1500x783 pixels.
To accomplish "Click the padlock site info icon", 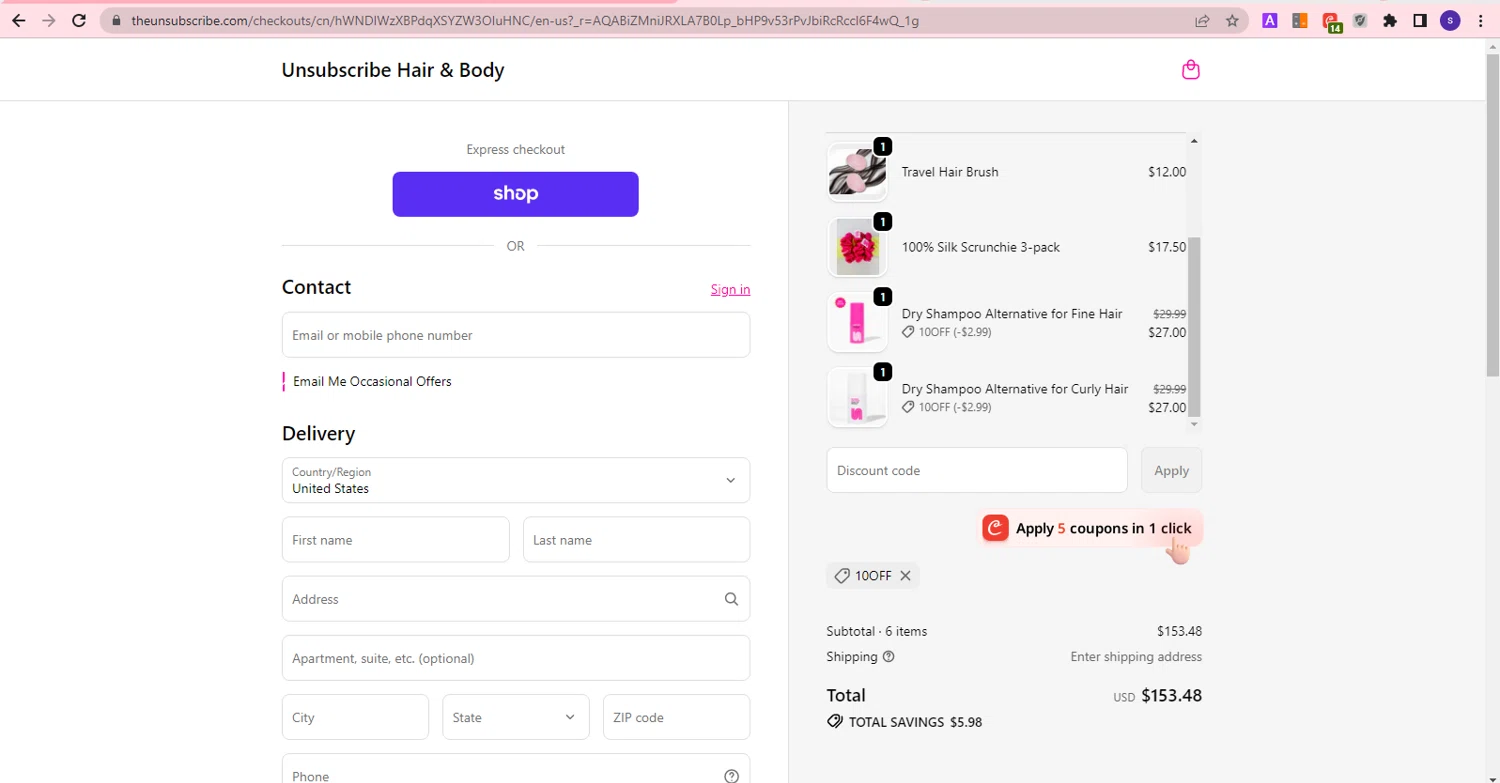I will pos(117,20).
